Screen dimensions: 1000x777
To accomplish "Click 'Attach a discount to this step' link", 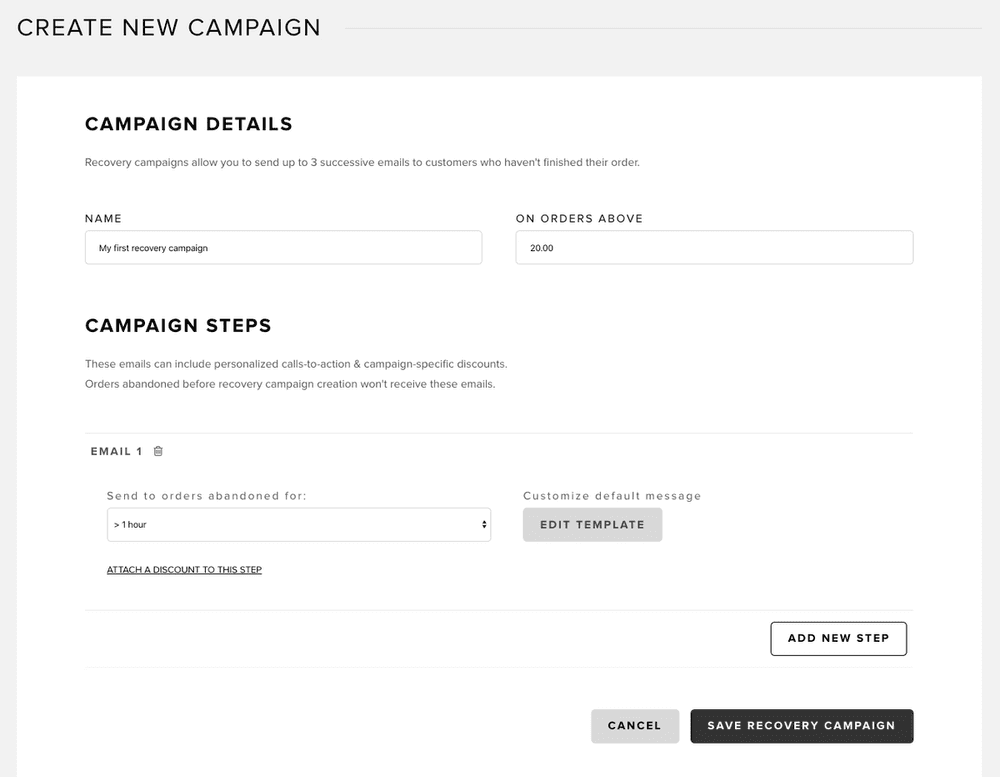I will [184, 570].
